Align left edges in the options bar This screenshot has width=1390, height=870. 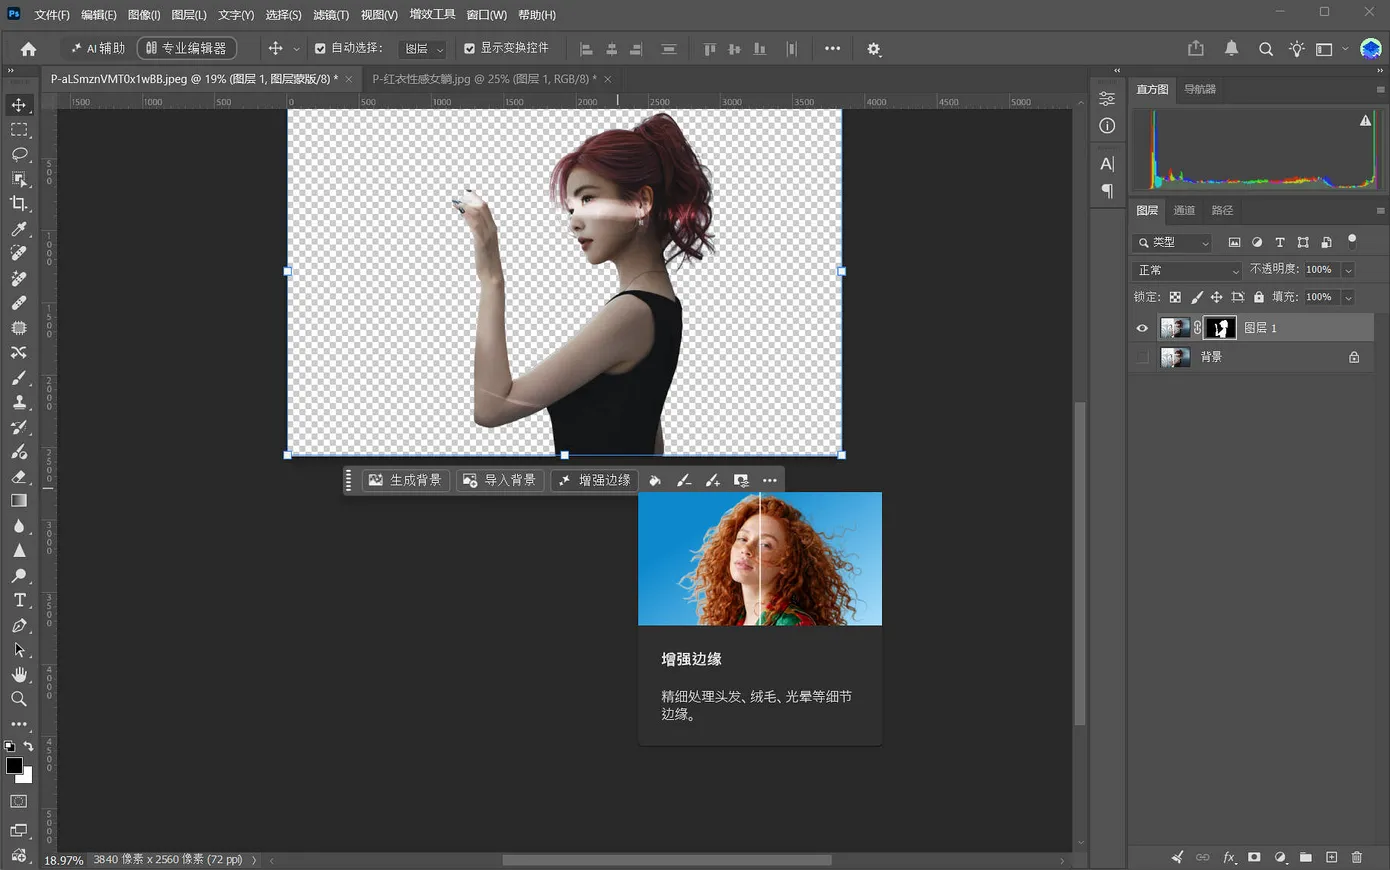(x=587, y=49)
